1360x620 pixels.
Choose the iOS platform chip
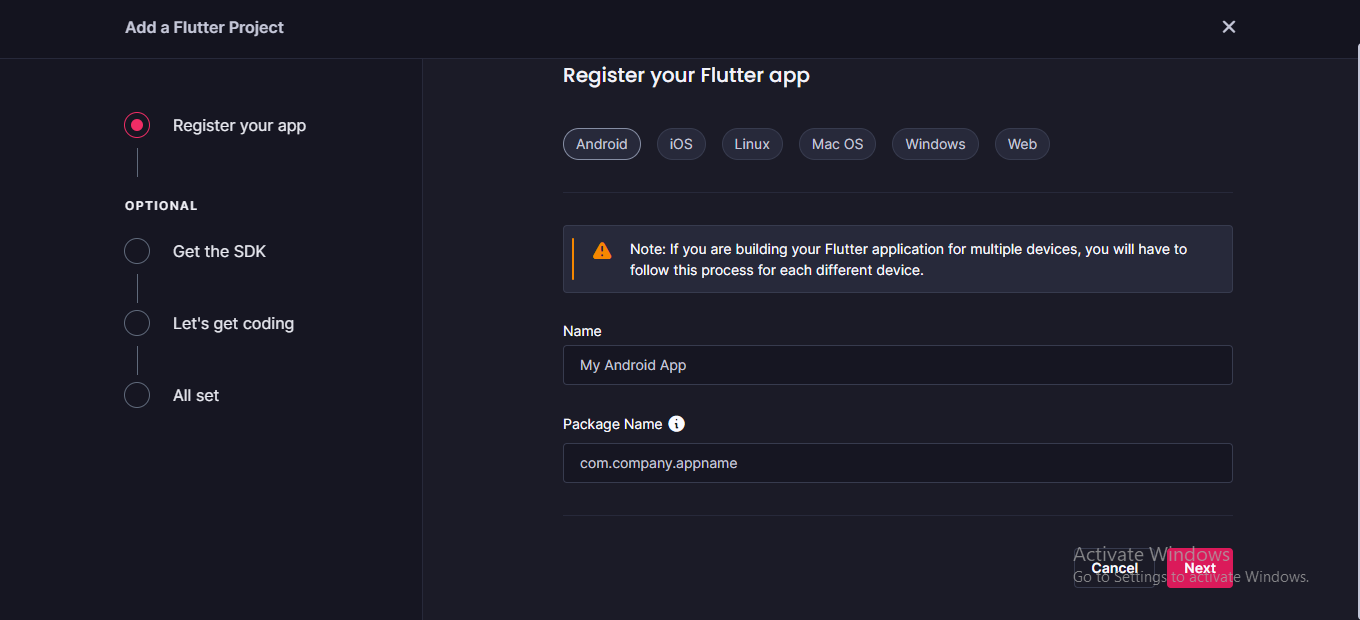[x=681, y=144]
